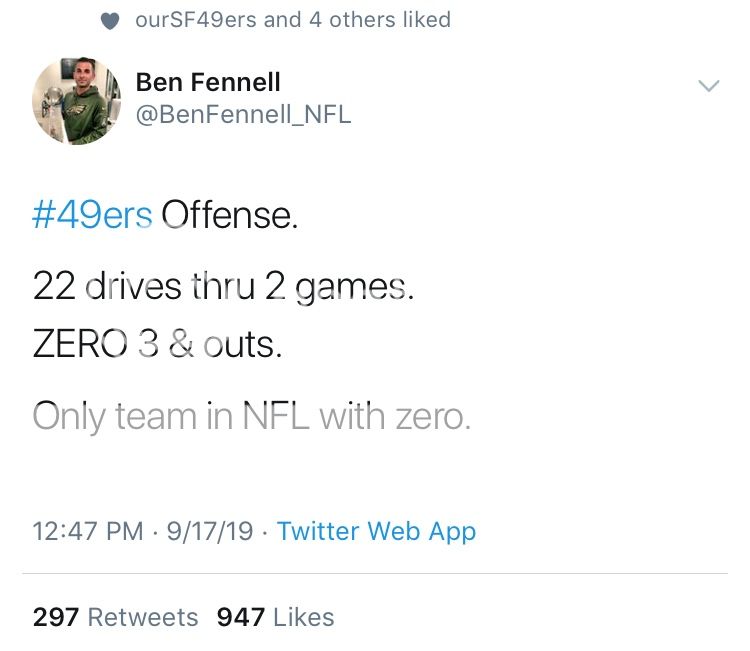Click the bold 947 like count number

point(240,617)
